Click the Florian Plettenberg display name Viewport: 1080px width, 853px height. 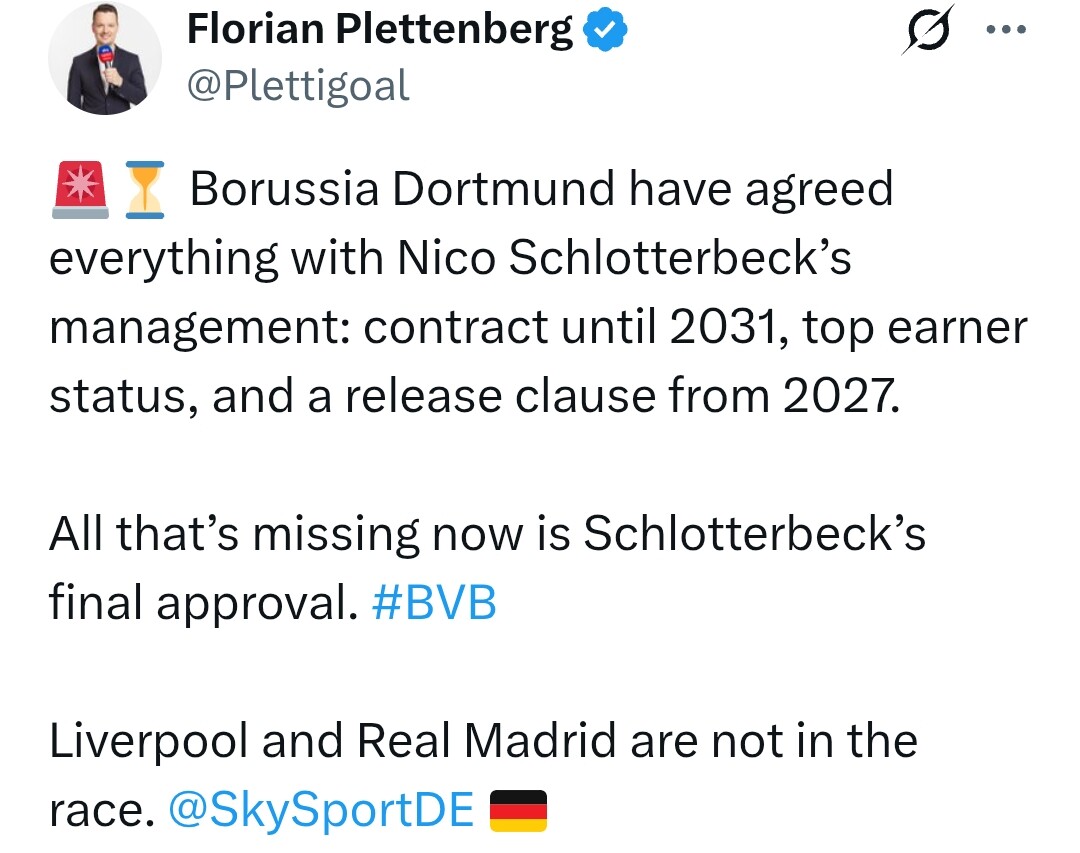379,32
